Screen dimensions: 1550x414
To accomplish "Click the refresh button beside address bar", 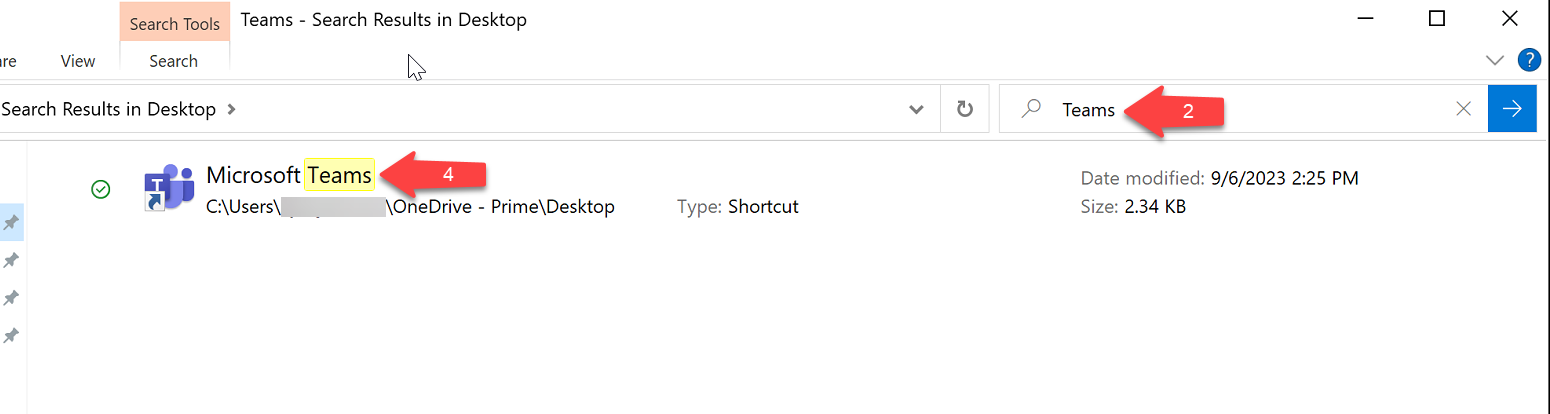I will pyautogui.click(x=965, y=109).
